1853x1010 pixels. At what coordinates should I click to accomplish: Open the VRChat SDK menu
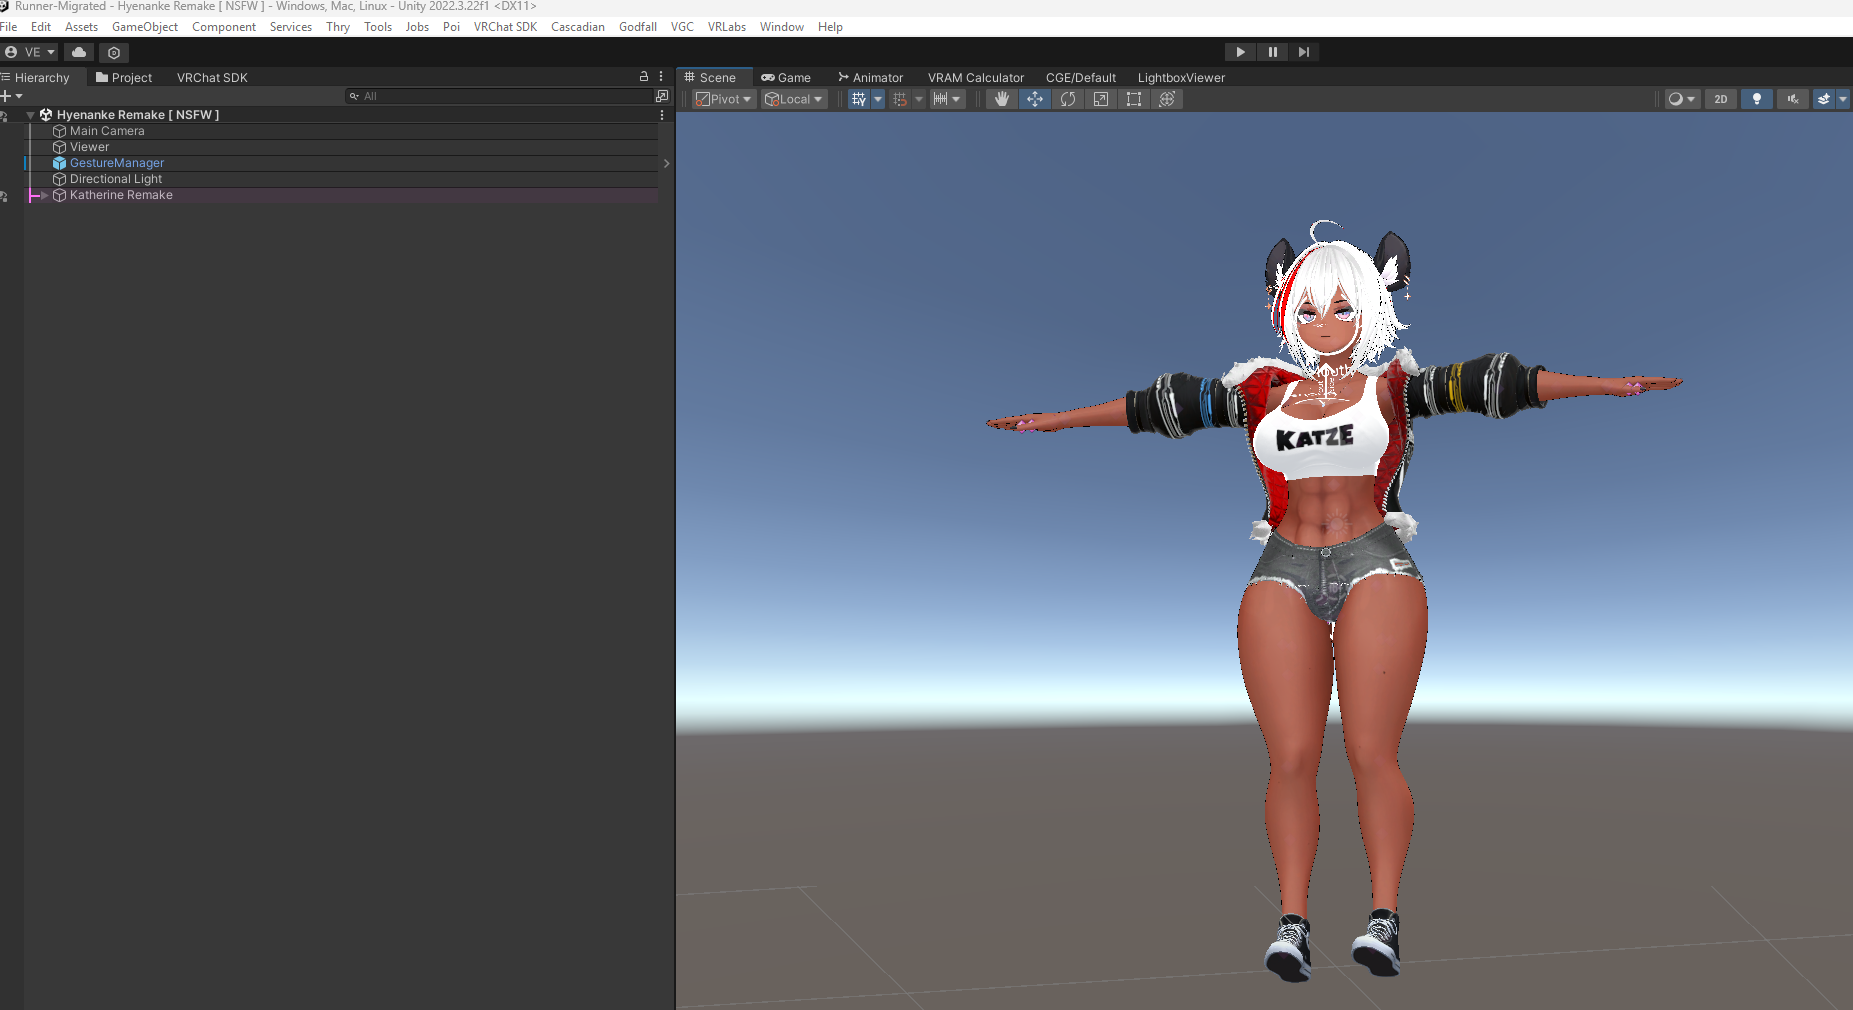pos(505,27)
